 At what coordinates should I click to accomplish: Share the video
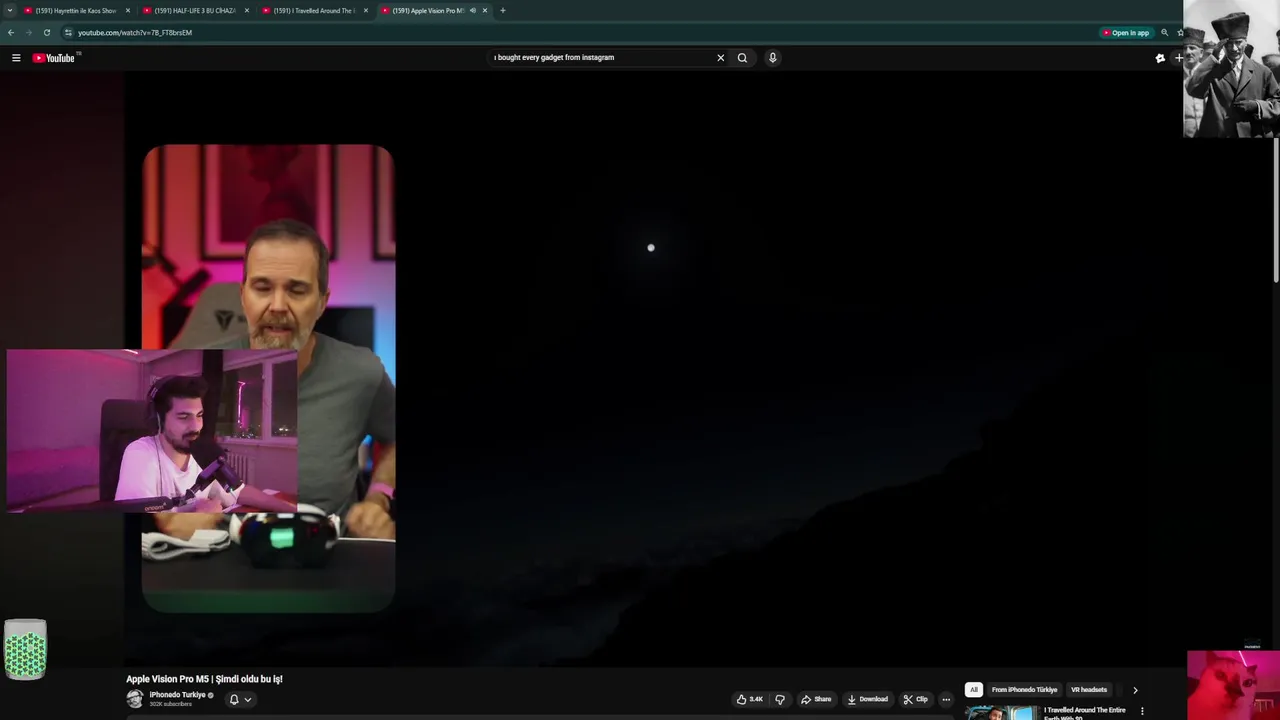(x=816, y=699)
